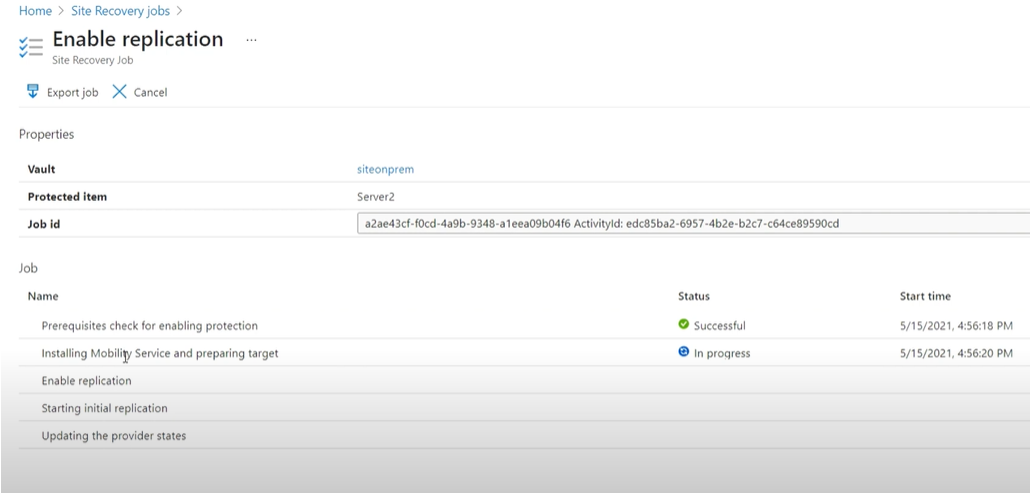Click inside the Job id field
This screenshot has height=493, width=1030.
pos(693,224)
